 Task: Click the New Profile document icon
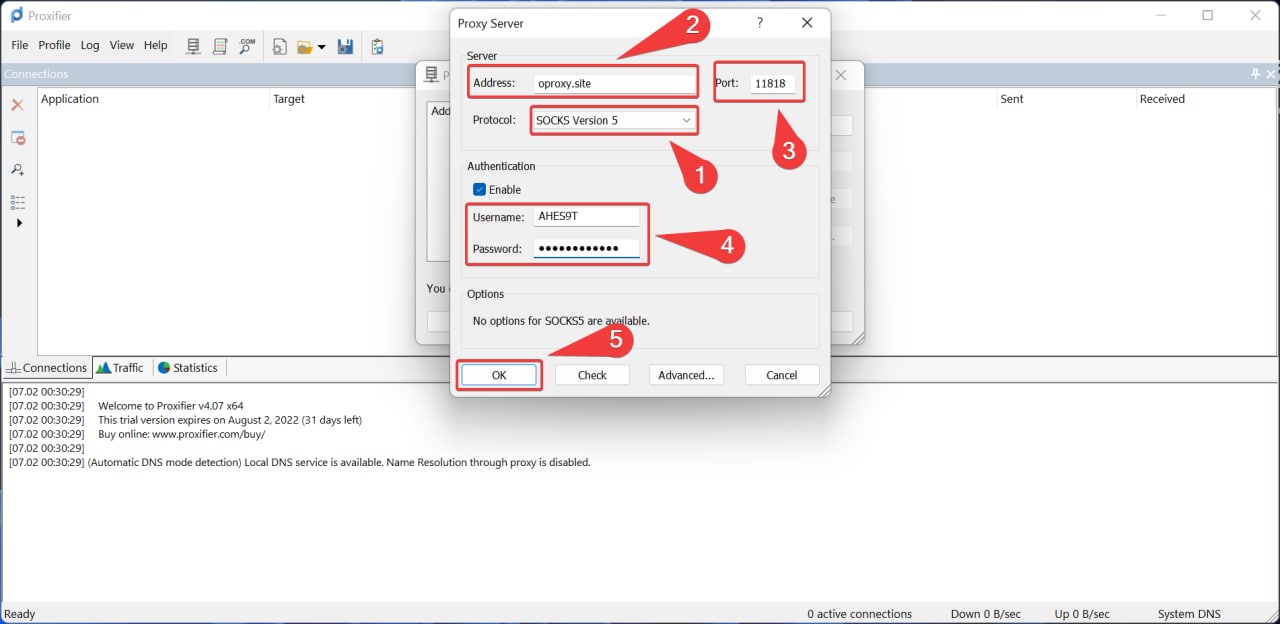[279, 46]
